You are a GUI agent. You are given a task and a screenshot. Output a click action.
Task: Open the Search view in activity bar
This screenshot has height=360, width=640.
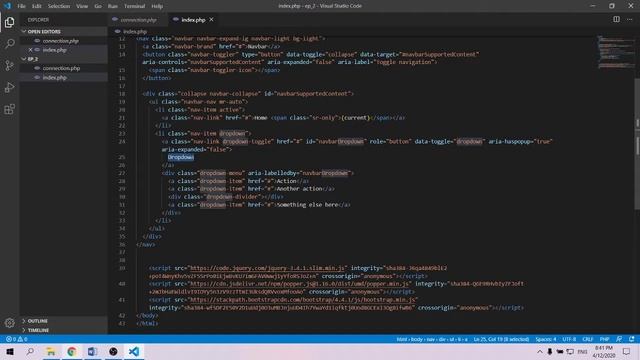9,43
